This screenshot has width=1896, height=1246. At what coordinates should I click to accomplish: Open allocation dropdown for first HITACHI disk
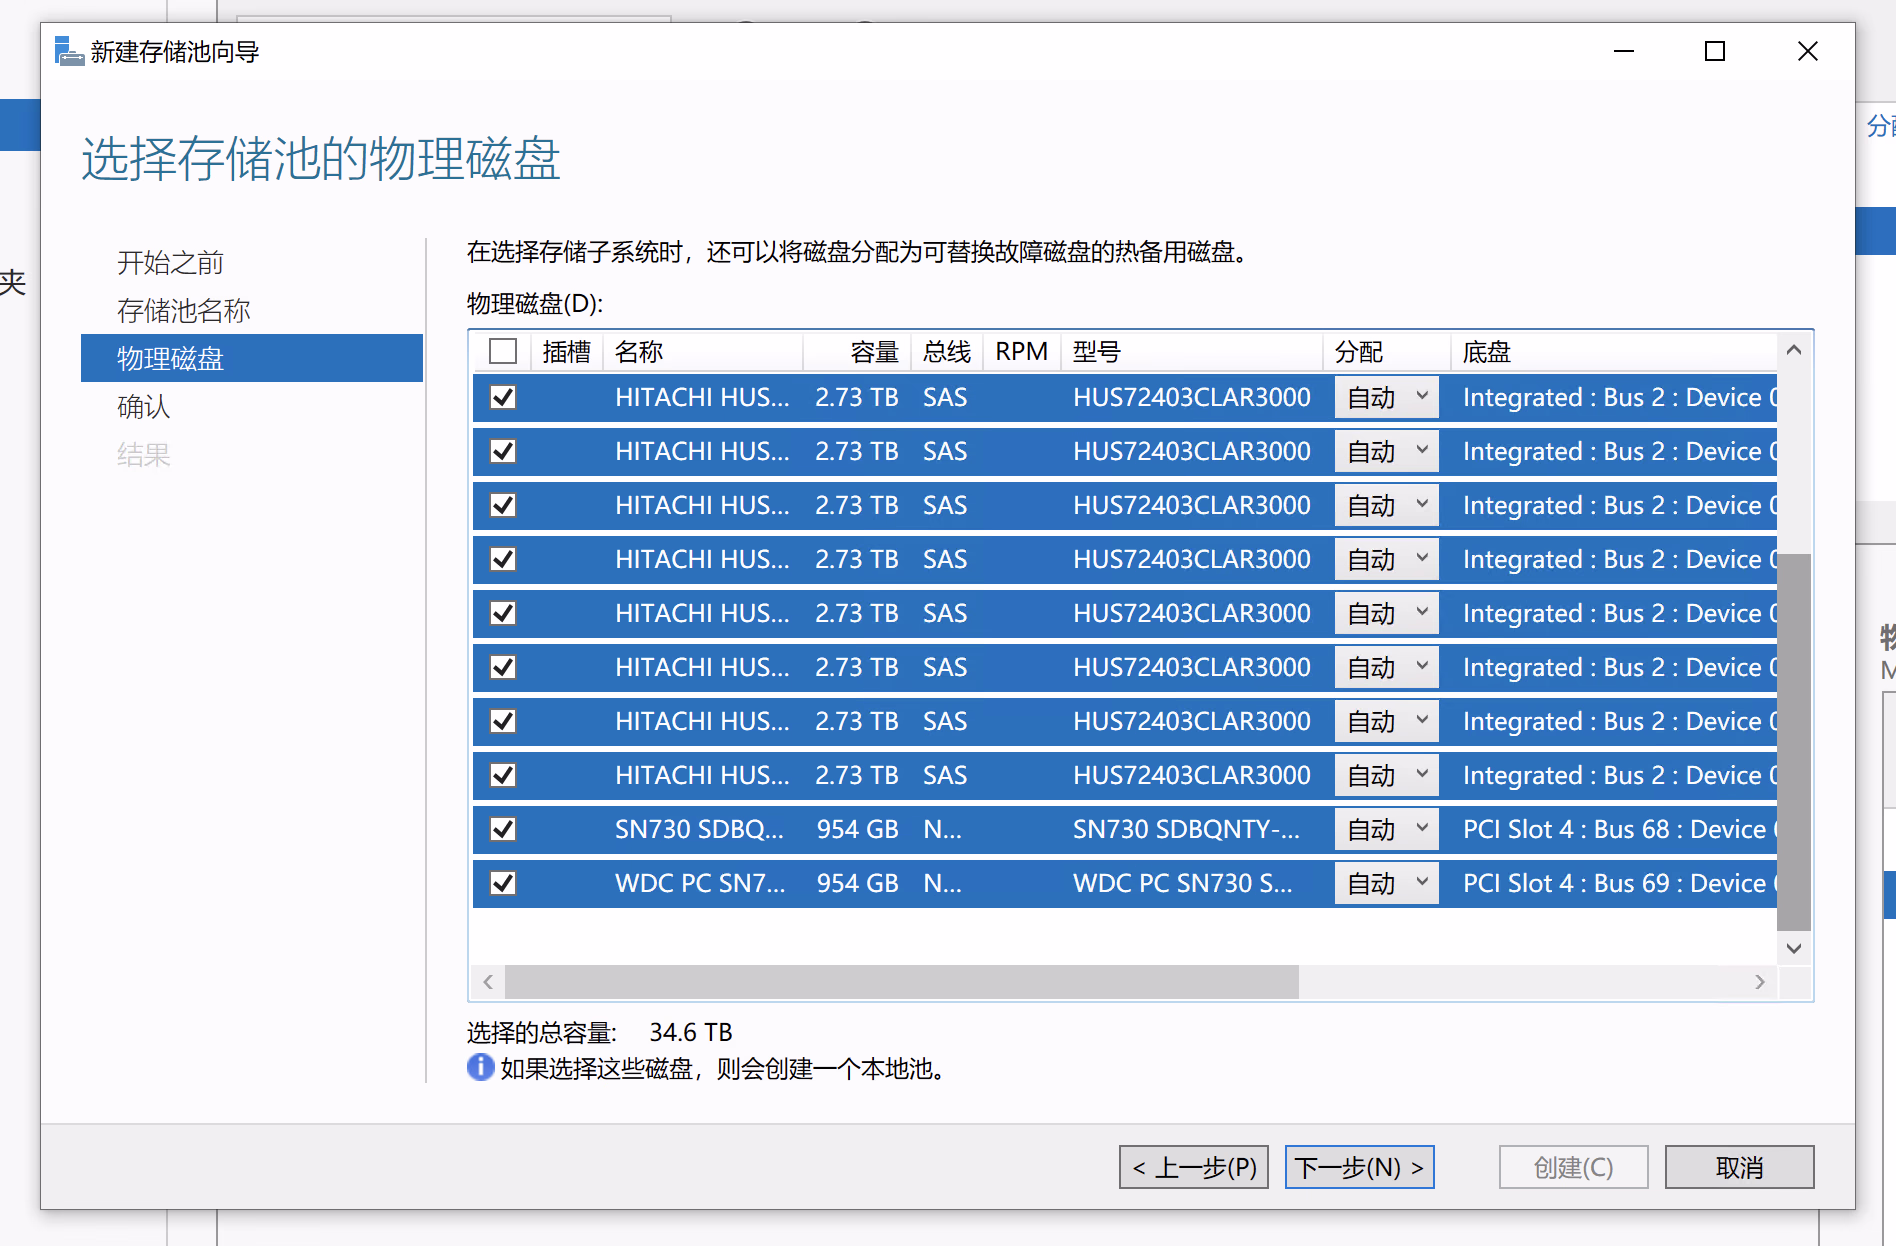pyautogui.click(x=1386, y=397)
